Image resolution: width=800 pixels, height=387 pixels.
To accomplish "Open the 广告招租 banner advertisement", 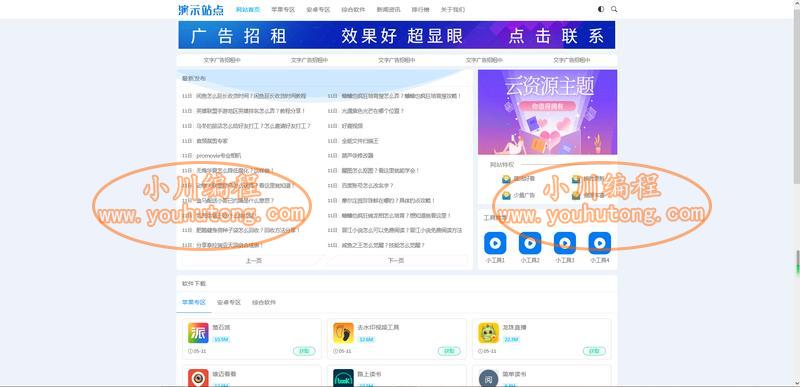I will [x=396, y=35].
